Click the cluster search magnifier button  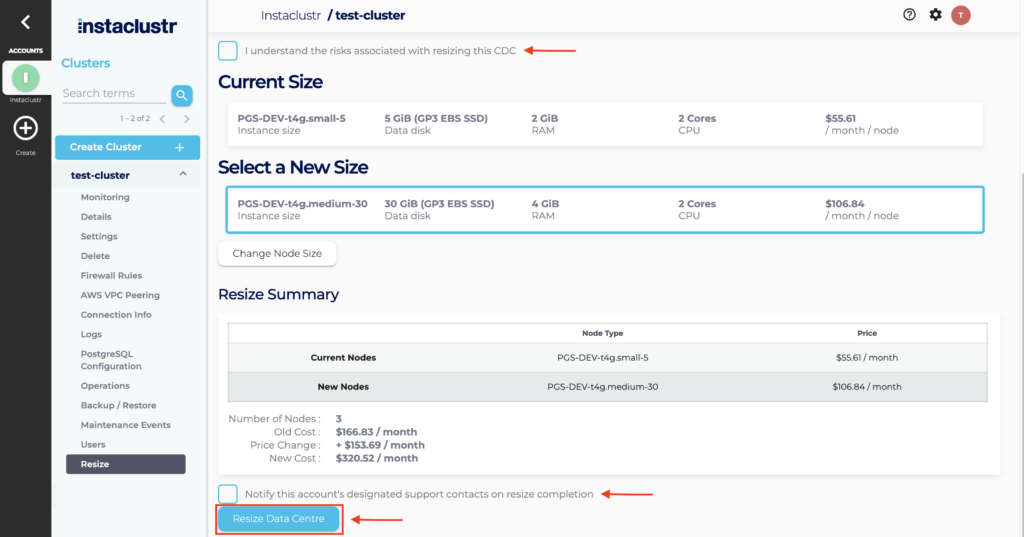coord(181,95)
